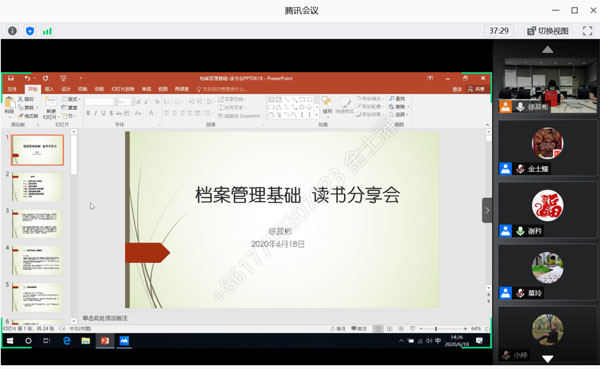The image size is (600, 369).
Task: Check the green network signal icon
Action: point(47,31)
